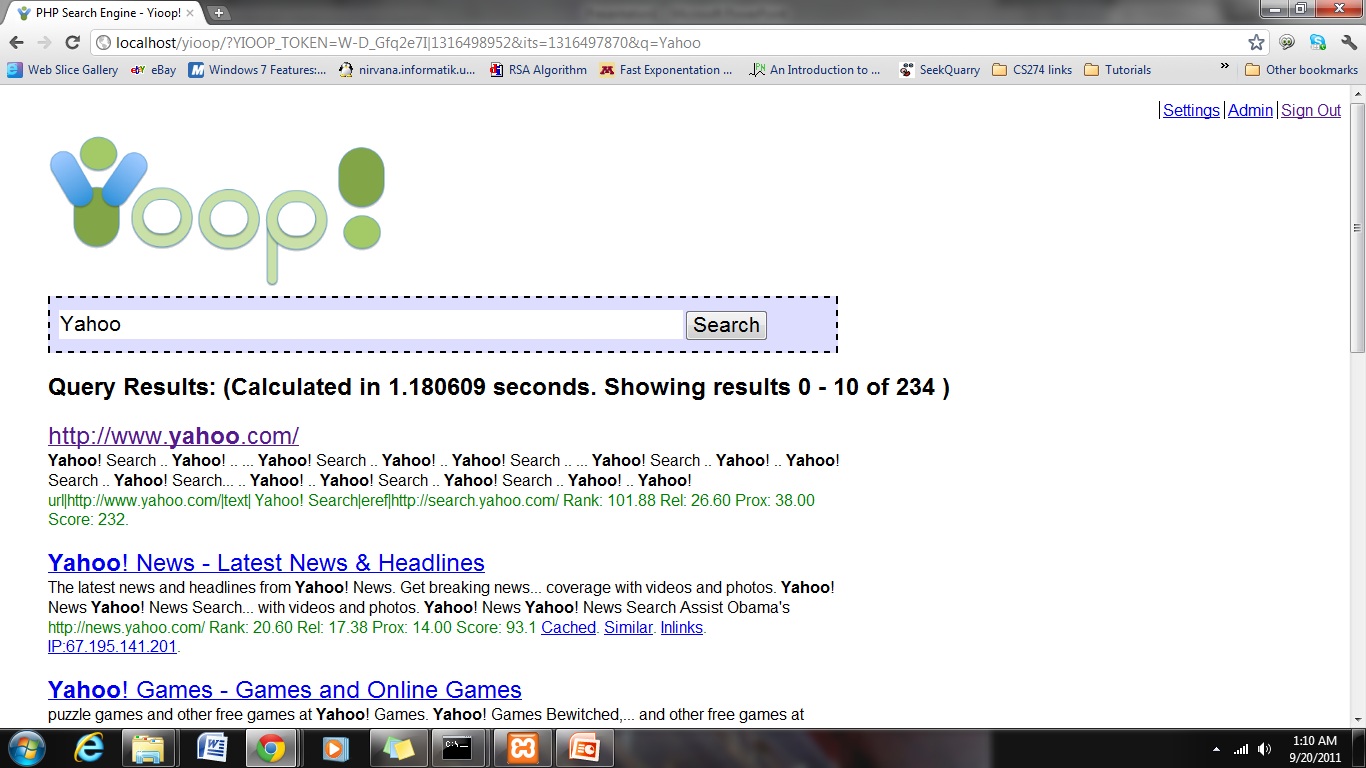The image size is (1366, 768).
Task: Open the Settings link
Action: tap(1191, 110)
